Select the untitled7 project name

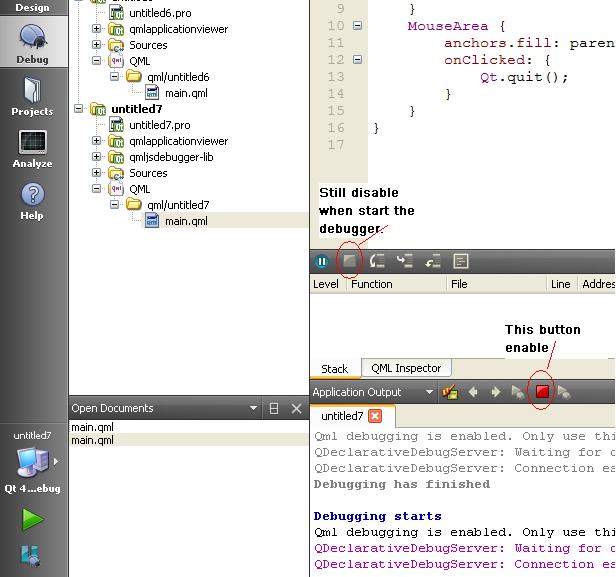point(137,109)
